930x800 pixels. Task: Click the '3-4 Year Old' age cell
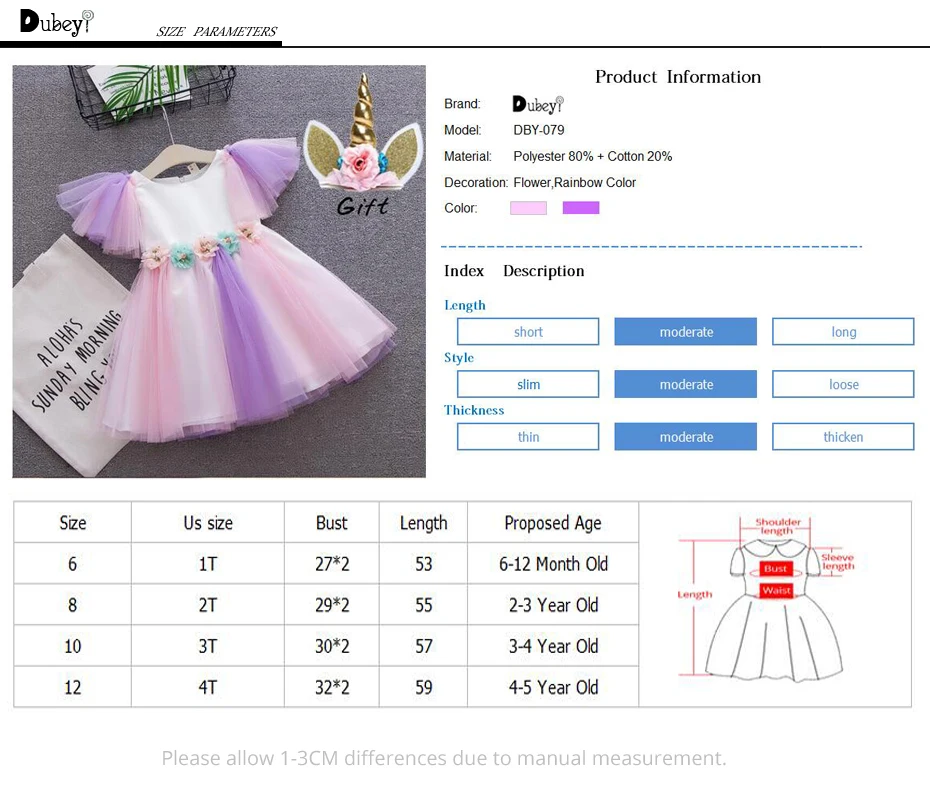[x=553, y=646]
